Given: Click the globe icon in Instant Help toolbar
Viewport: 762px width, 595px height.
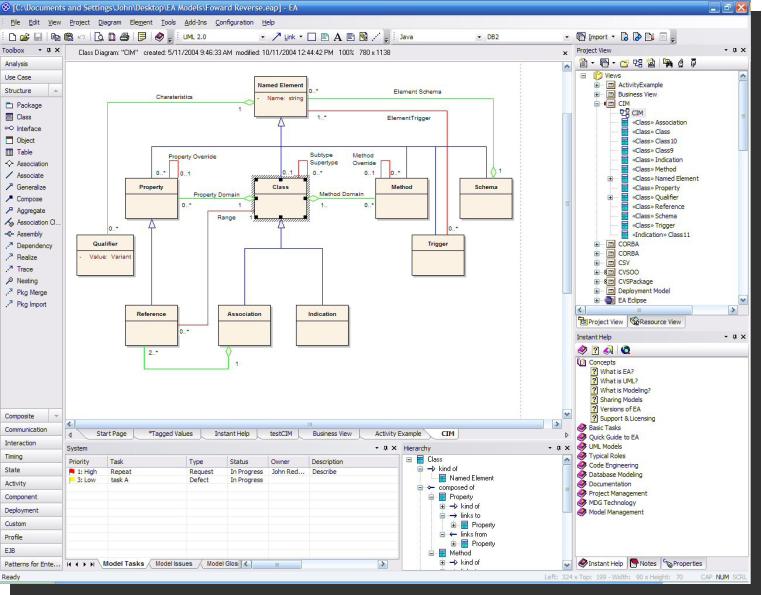Looking at the screenshot, I should point(625,350).
